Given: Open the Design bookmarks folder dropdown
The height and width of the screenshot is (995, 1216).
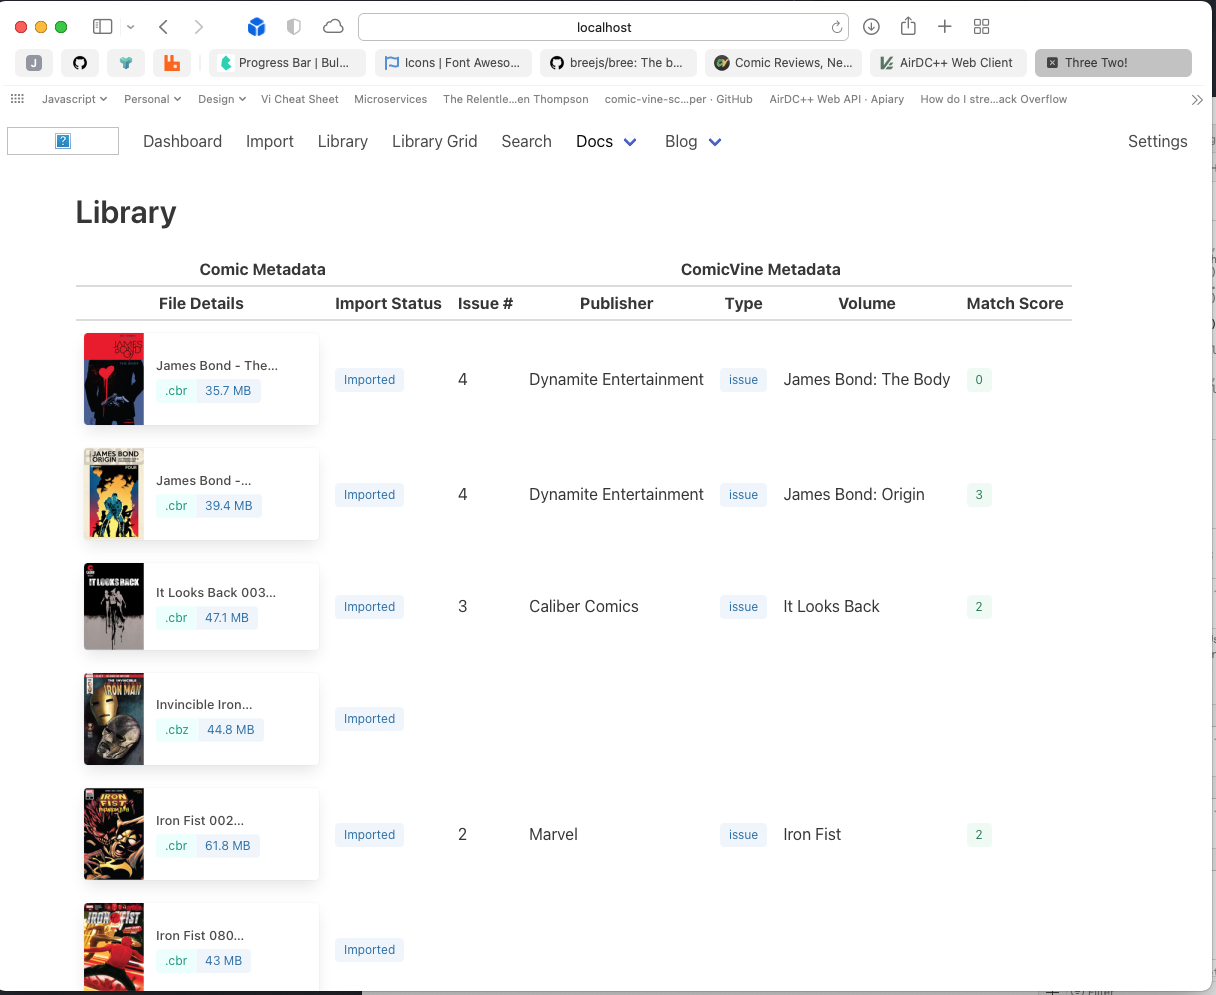Looking at the screenshot, I should [x=221, y=99].
